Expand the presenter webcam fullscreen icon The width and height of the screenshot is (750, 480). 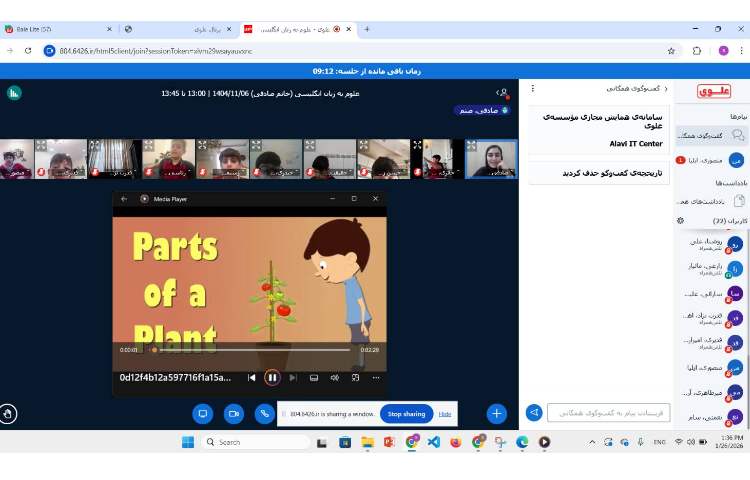[472, 145]
